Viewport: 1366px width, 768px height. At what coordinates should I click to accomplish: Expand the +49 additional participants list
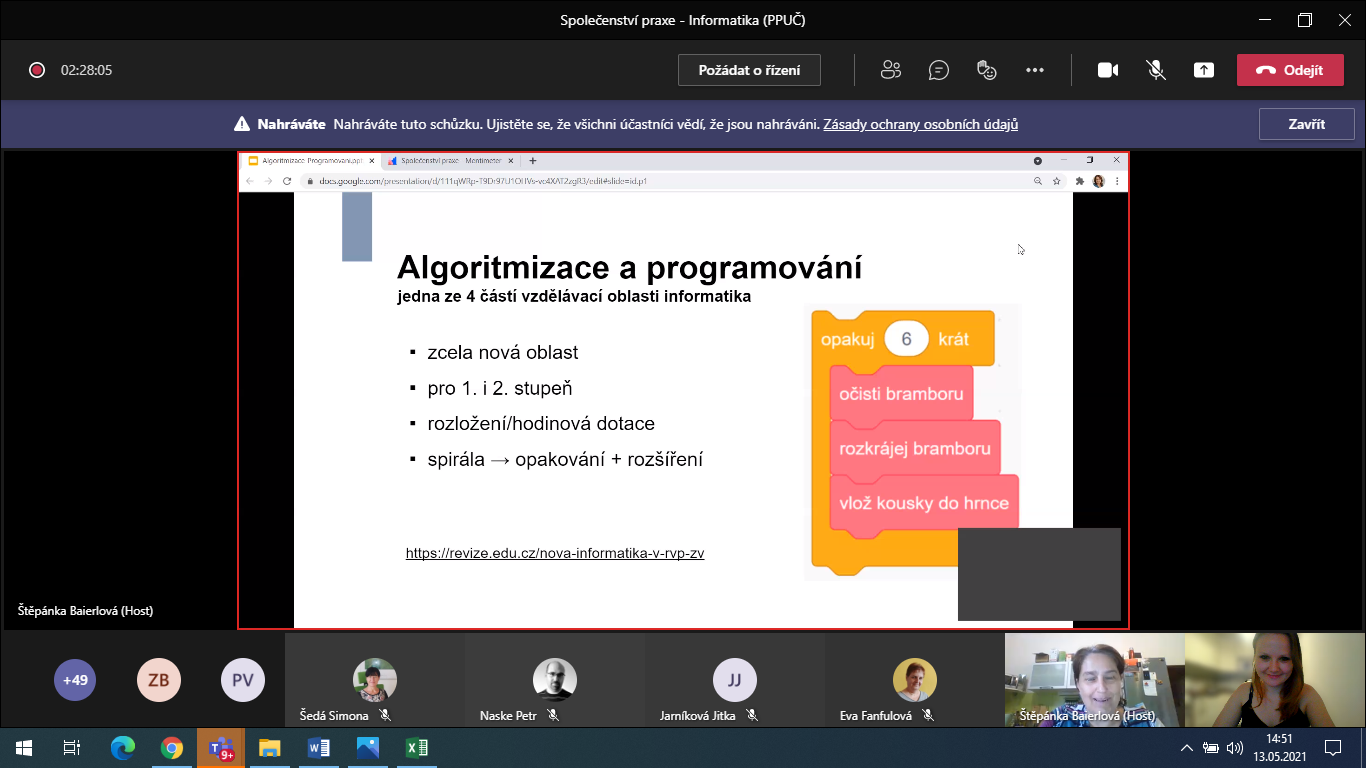[x=75, y=680]
